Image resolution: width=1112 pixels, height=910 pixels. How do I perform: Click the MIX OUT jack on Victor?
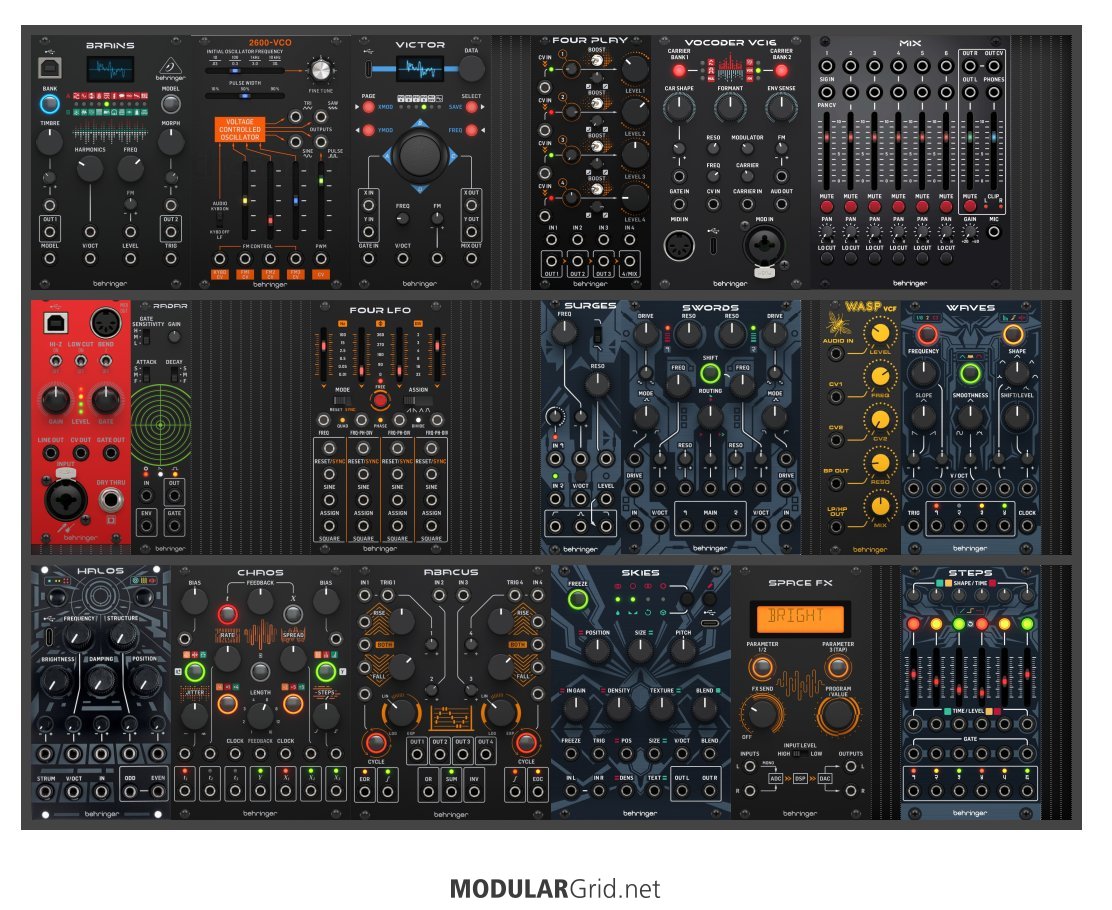pyautogui.click(x=472, y=260)
